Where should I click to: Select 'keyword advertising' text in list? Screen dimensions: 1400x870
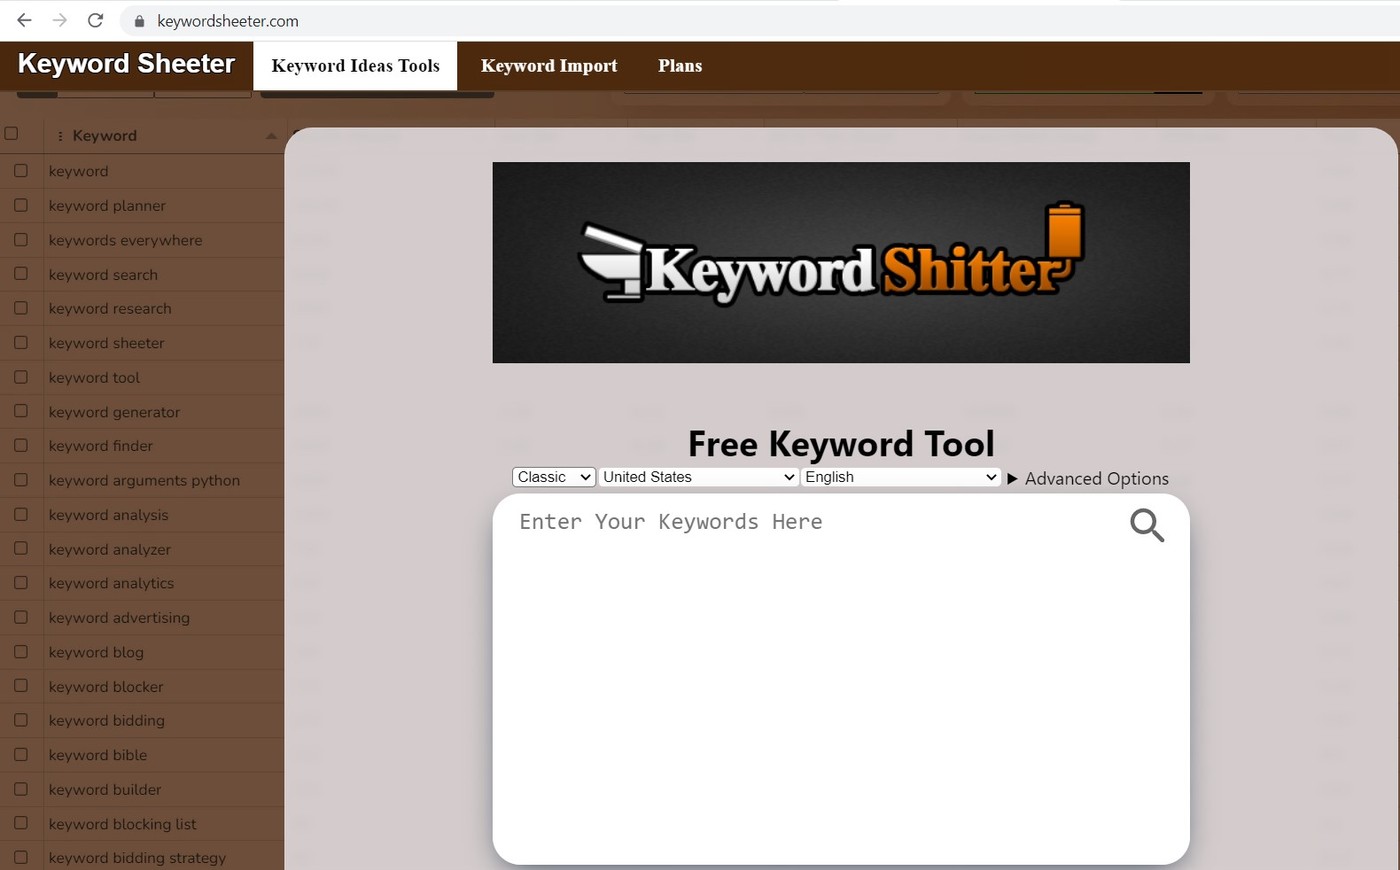pos(119,618)
